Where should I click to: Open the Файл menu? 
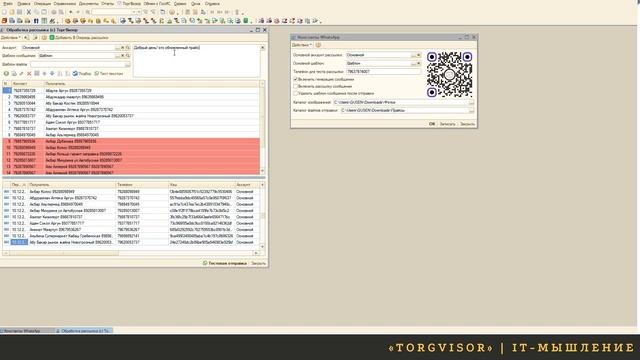coord(8,4)
